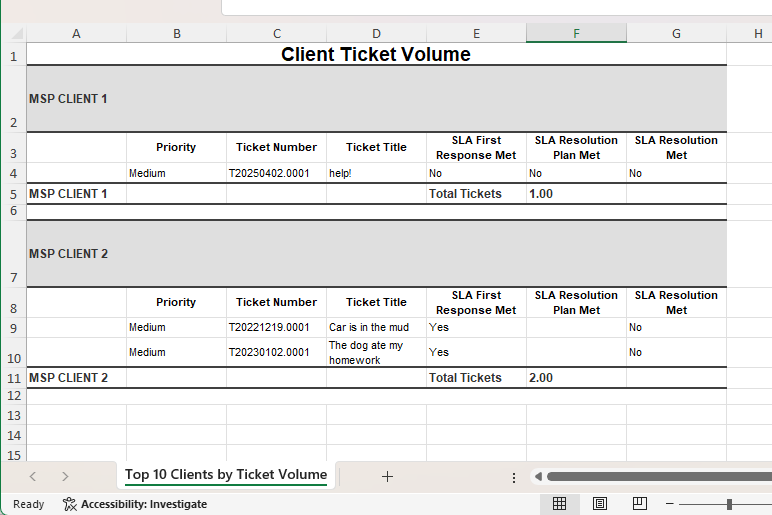Select row 2 header
This screenshot has height=515, width=772.
click(x=13, y=98)
